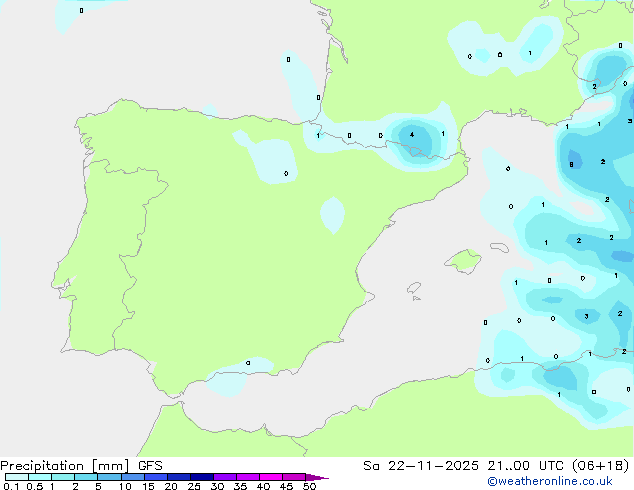Click the '10' legend scale label
This screenshot has height=490, width=634.
(x=125, y=486)
